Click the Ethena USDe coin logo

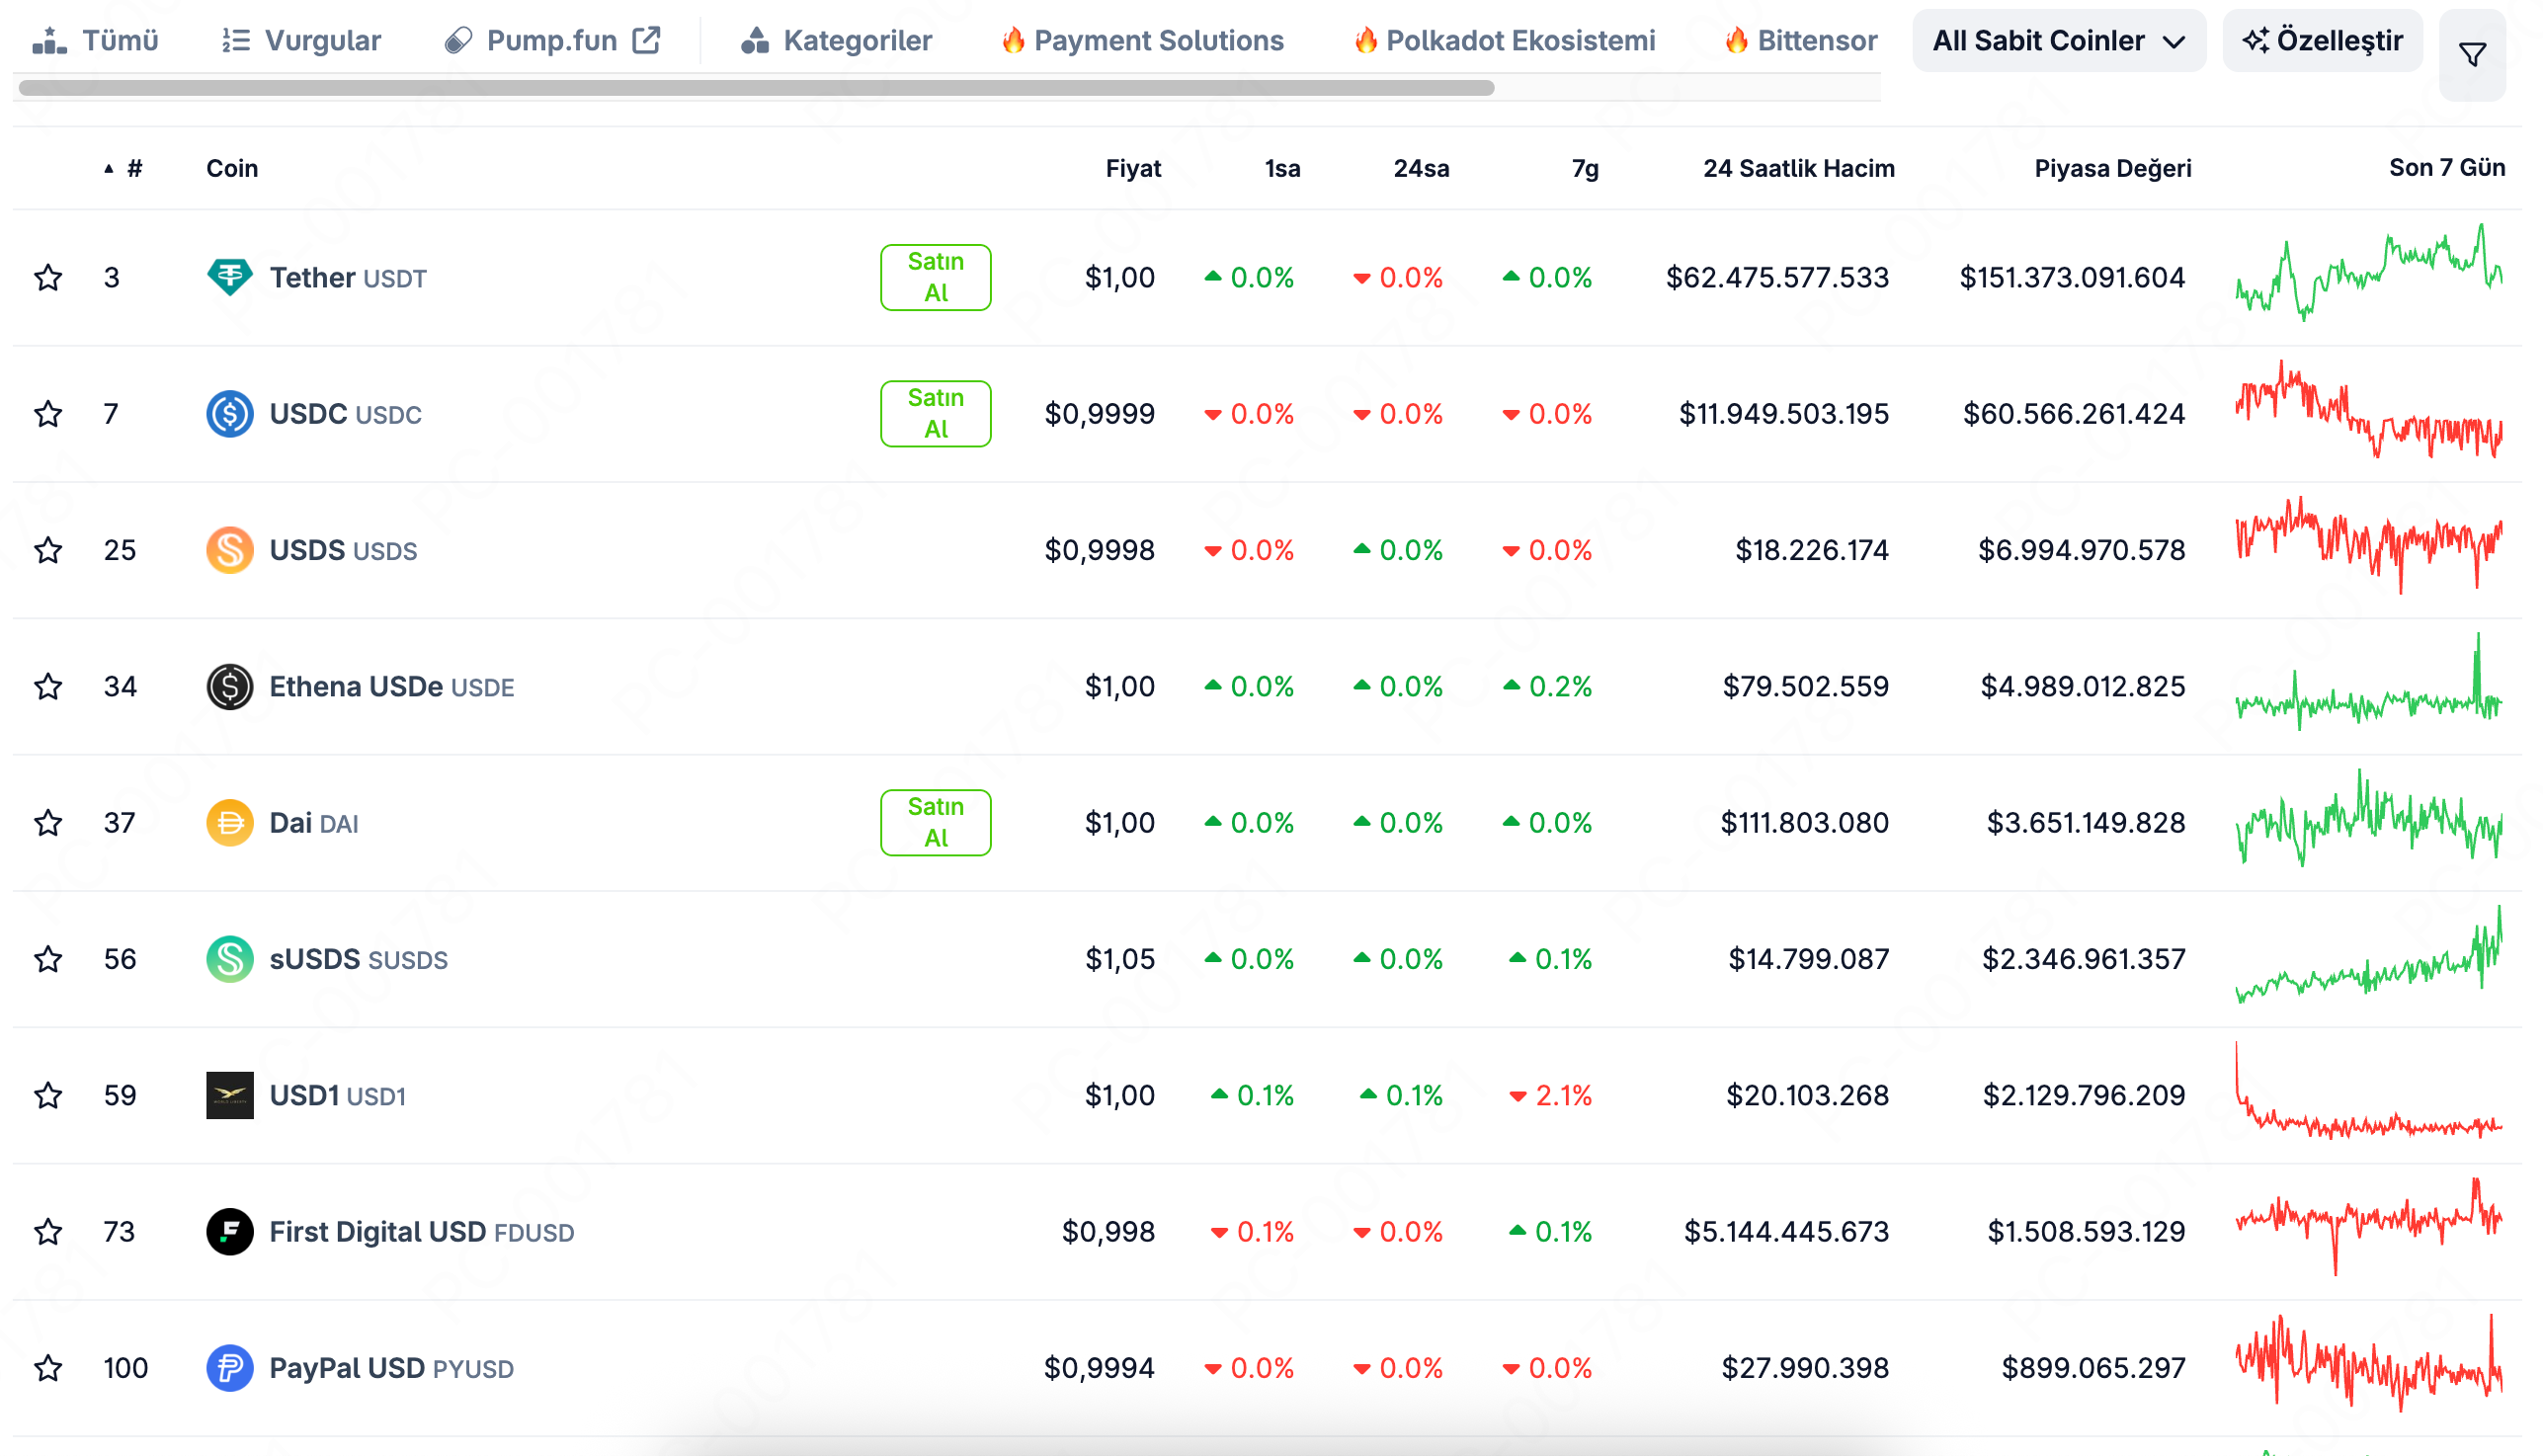point(229,686)
